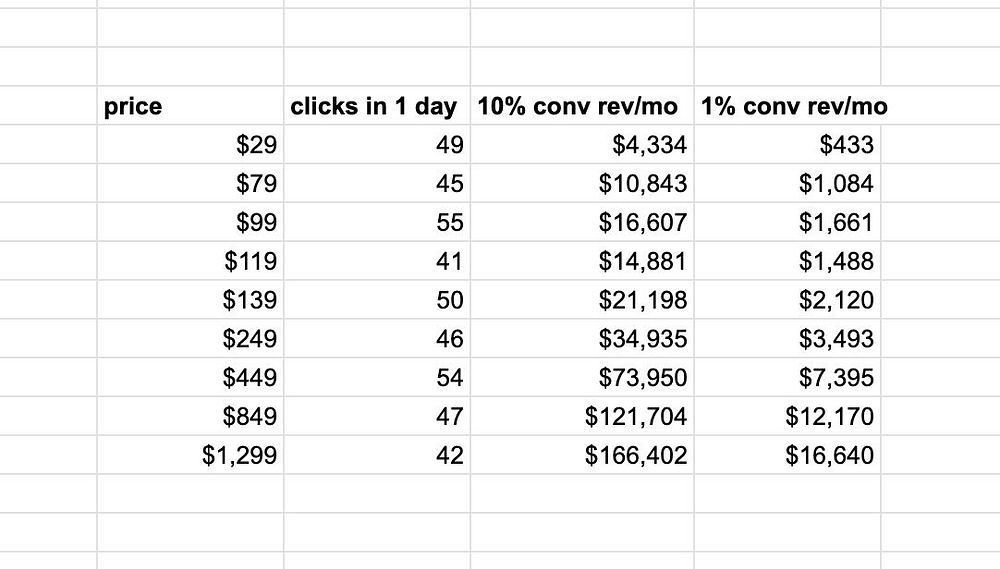Select the '1% conv rev/mo' header cell
The height and width of the screenshot is (569, 1000).
pyautogui.click(x=788, y=106)
